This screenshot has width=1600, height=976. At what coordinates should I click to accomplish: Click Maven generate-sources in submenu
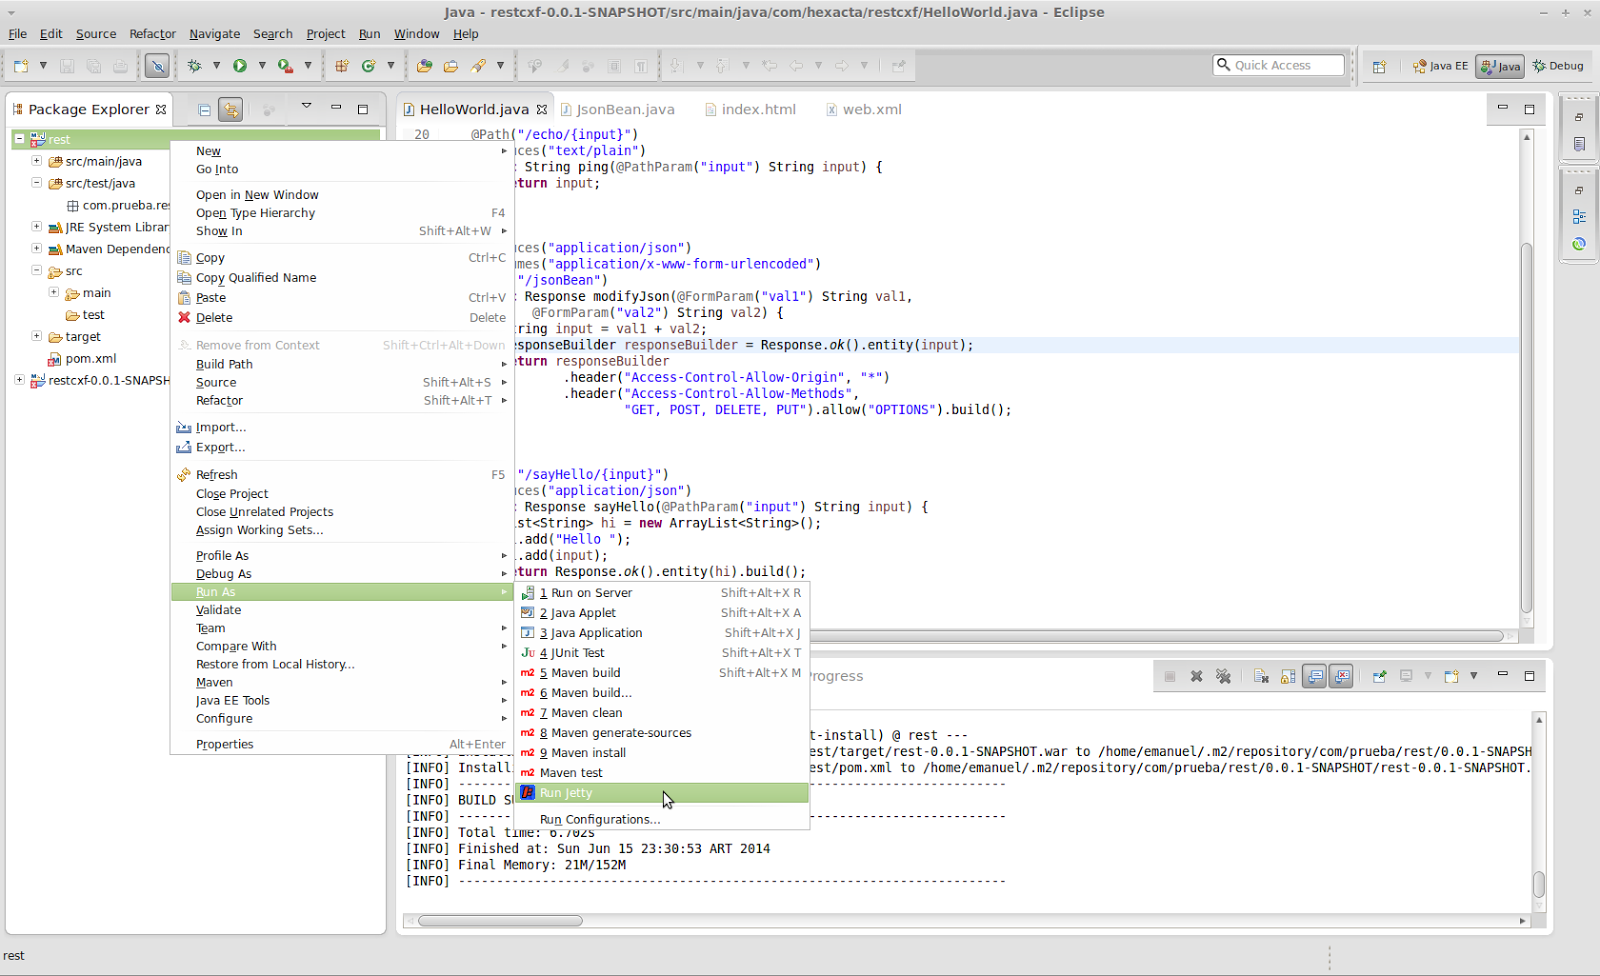point(661,733)
